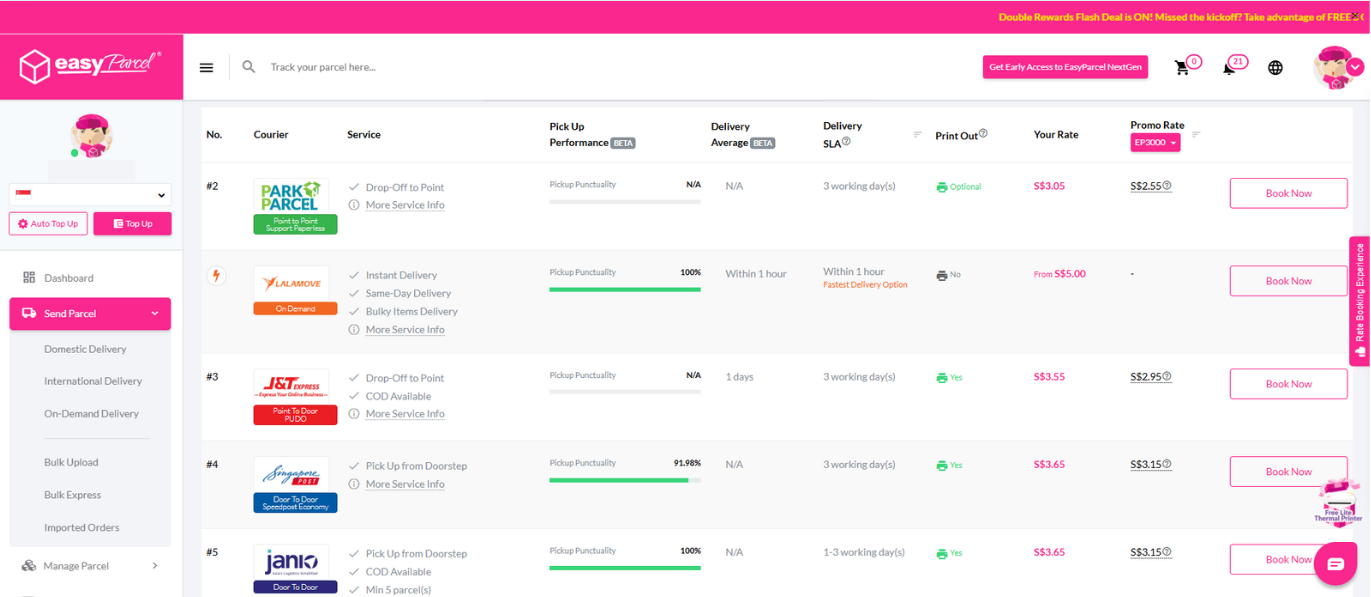Viewport: 1371px width, 597px height.
Task: Click info icon beside S$2.55 promo rate
Action: pyautogui.click(x=1167, y=186)
